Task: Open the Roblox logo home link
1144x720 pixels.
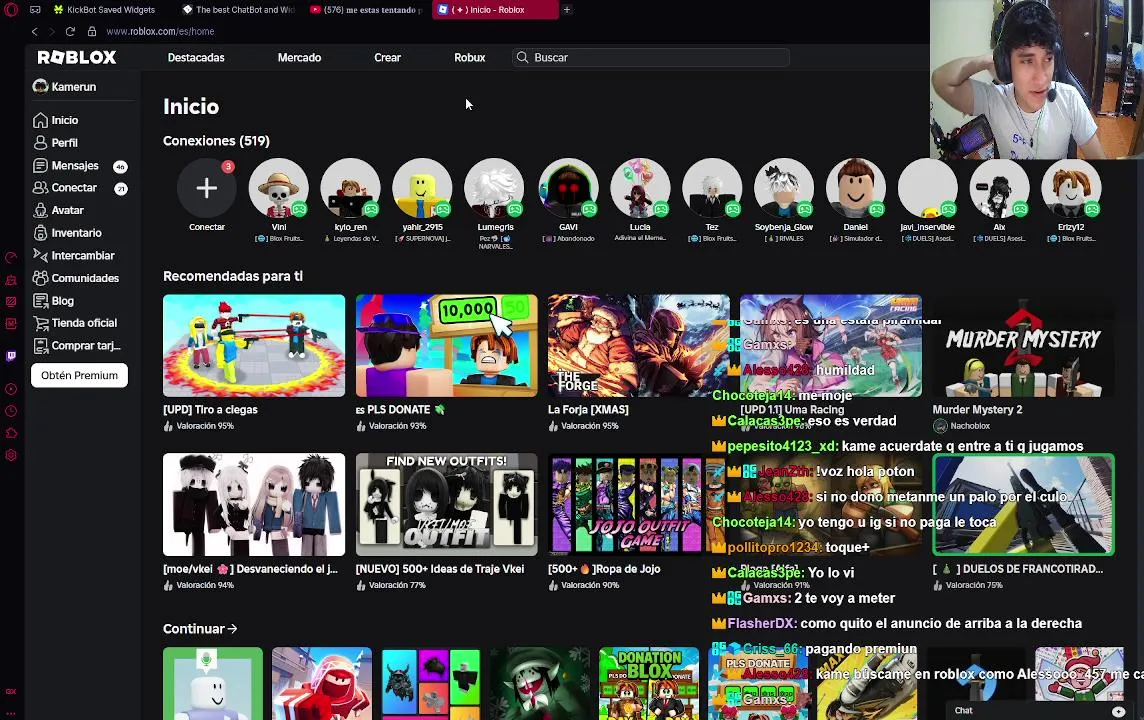Action: [x=77, y=58]
